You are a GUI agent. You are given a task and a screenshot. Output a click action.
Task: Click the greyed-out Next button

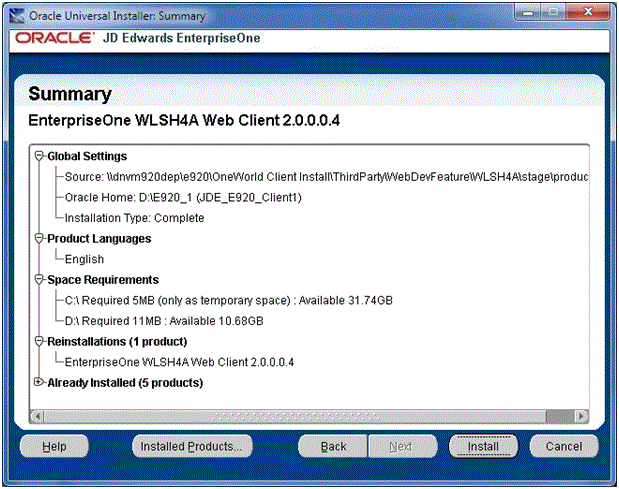pyautogui.click(x=402, y=446)
